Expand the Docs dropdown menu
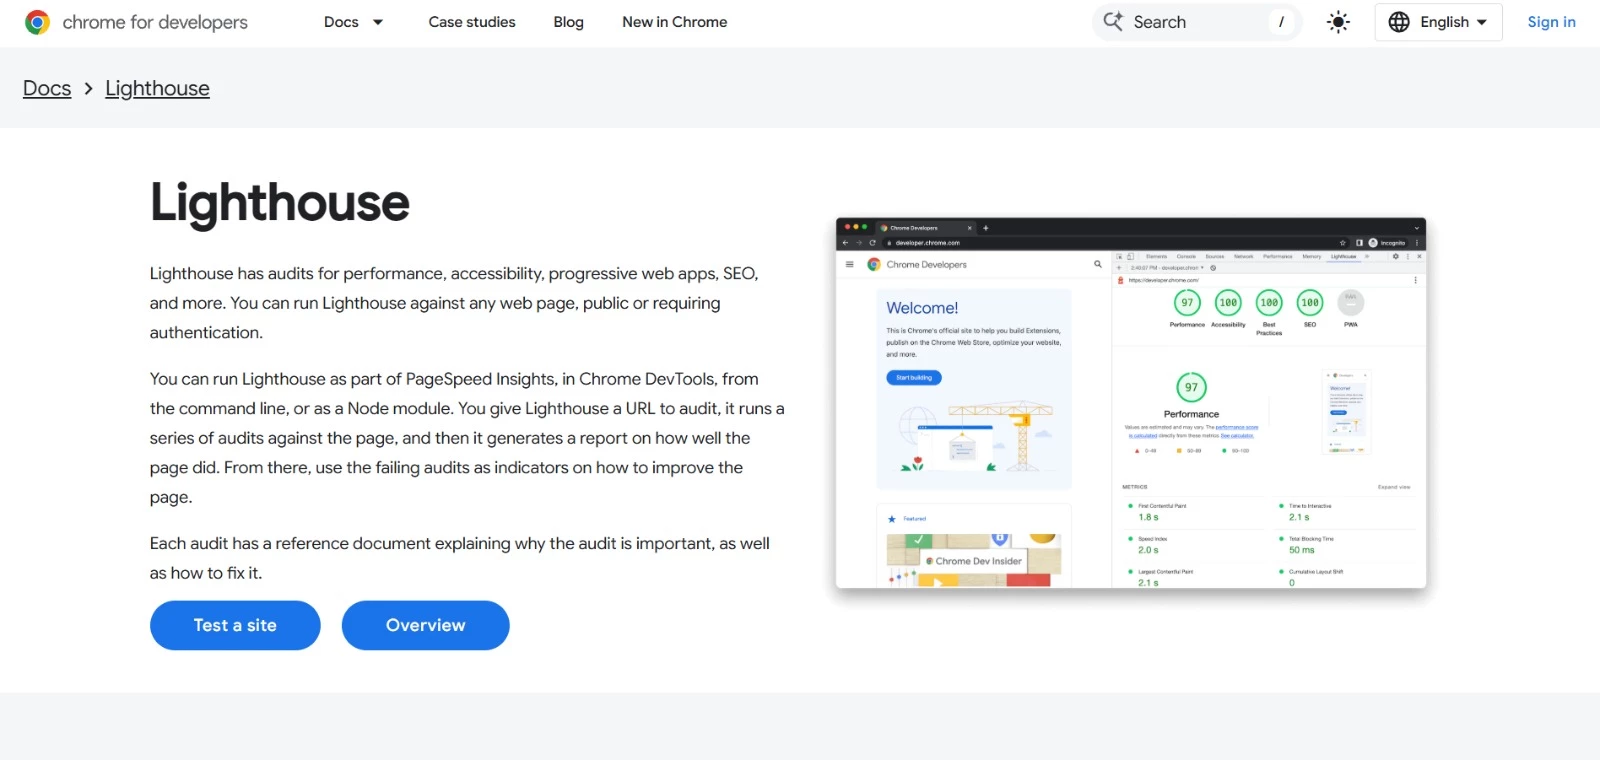Viewport: 1600px width, 760px height. [x=353, y=22]
